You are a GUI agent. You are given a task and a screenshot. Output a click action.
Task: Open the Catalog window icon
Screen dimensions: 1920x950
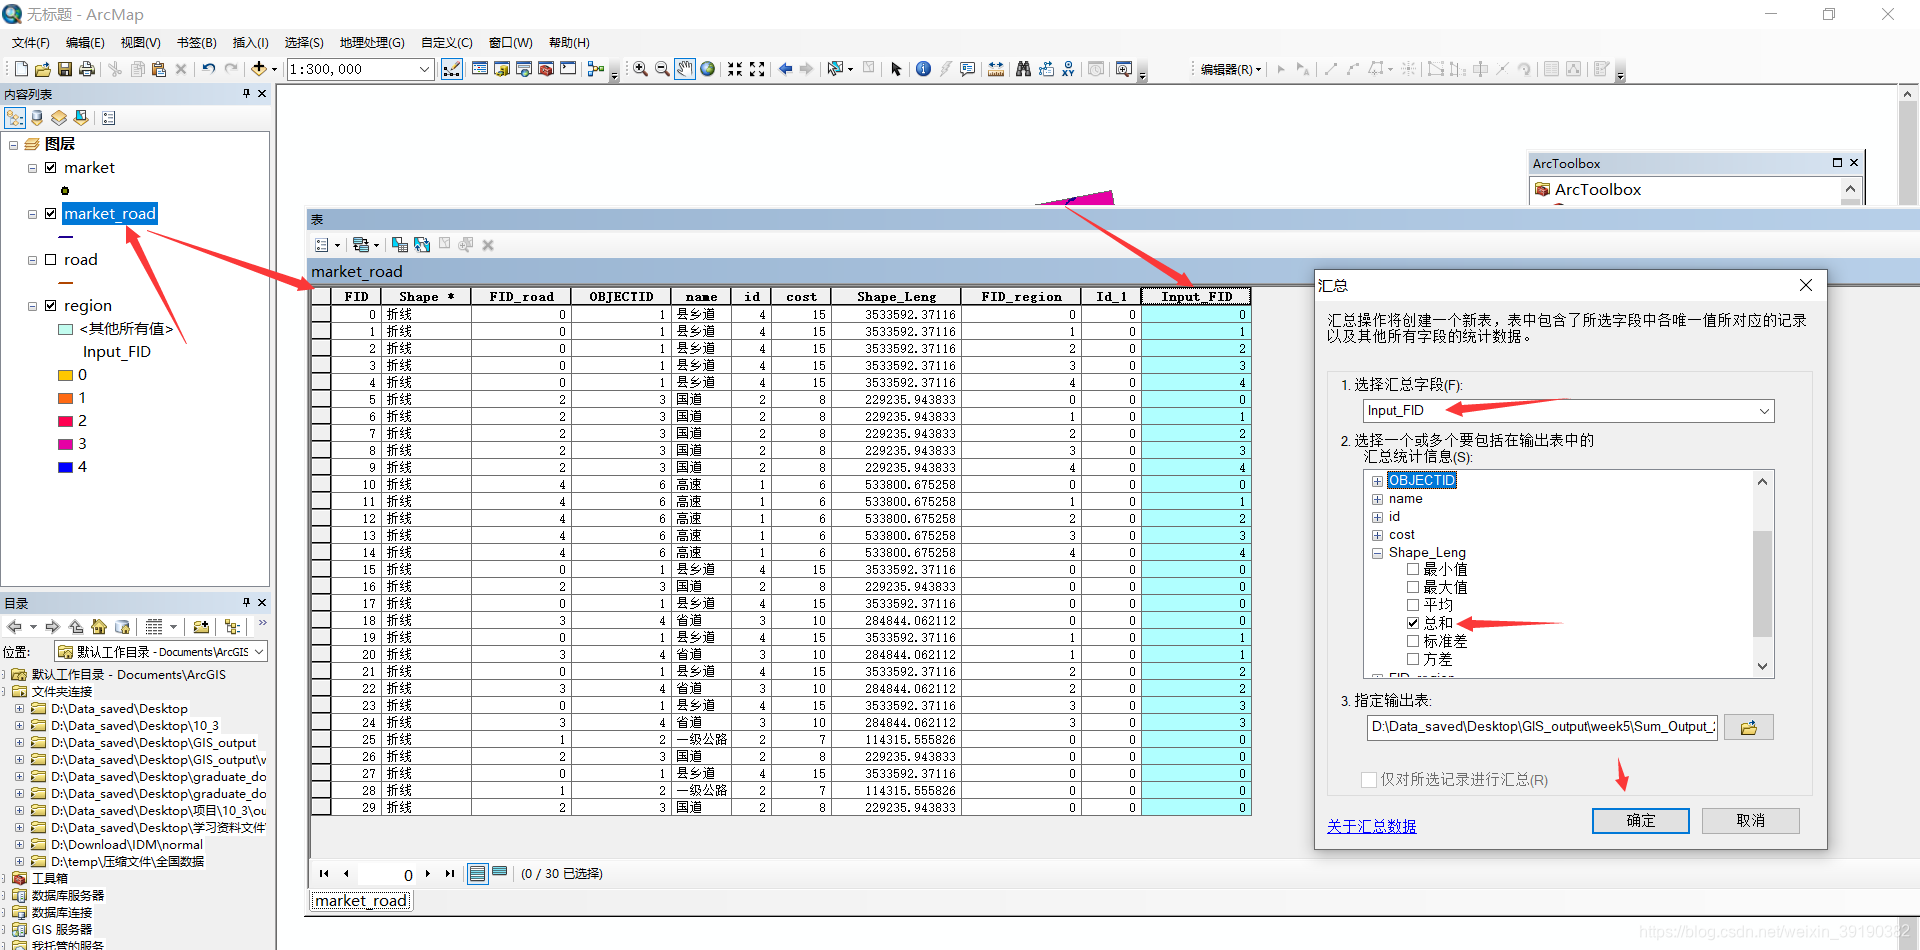[x=502, y=69]
